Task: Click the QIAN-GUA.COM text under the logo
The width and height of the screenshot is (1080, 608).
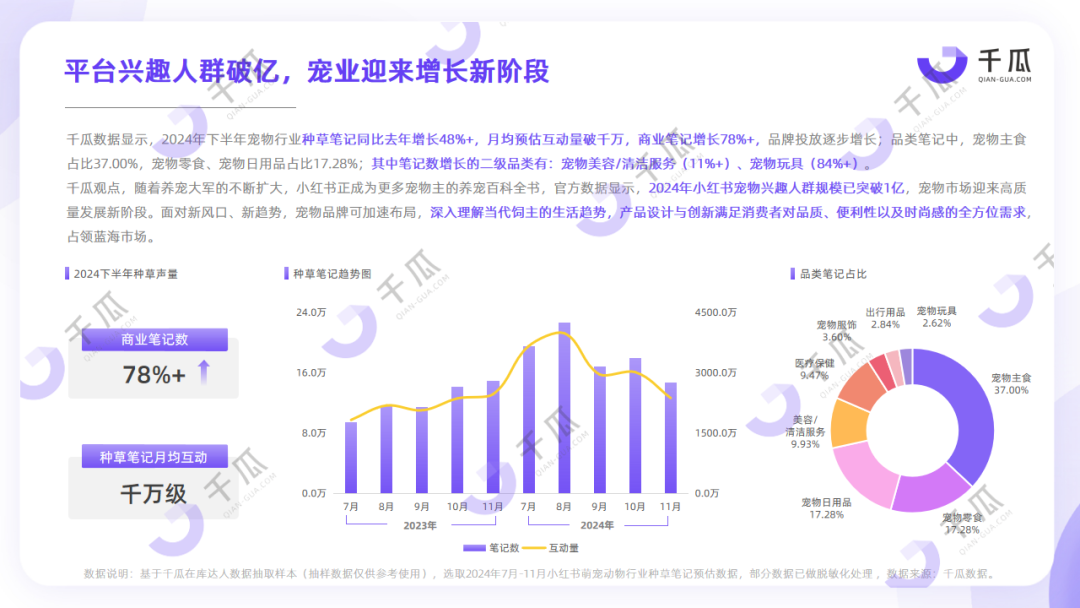Action: pyautogui.click(x=1005, y=80)
